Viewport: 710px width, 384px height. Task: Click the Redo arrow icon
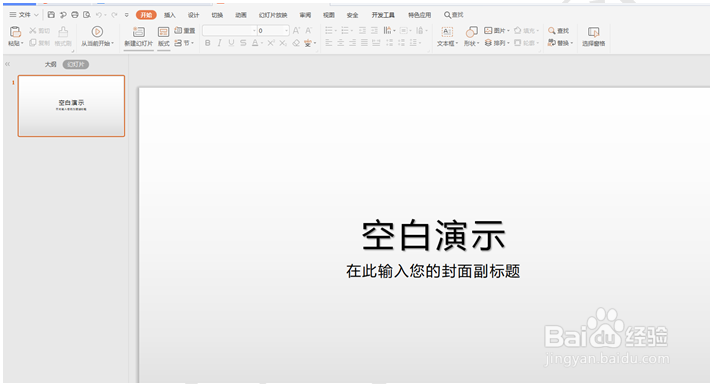pos(114,15)
